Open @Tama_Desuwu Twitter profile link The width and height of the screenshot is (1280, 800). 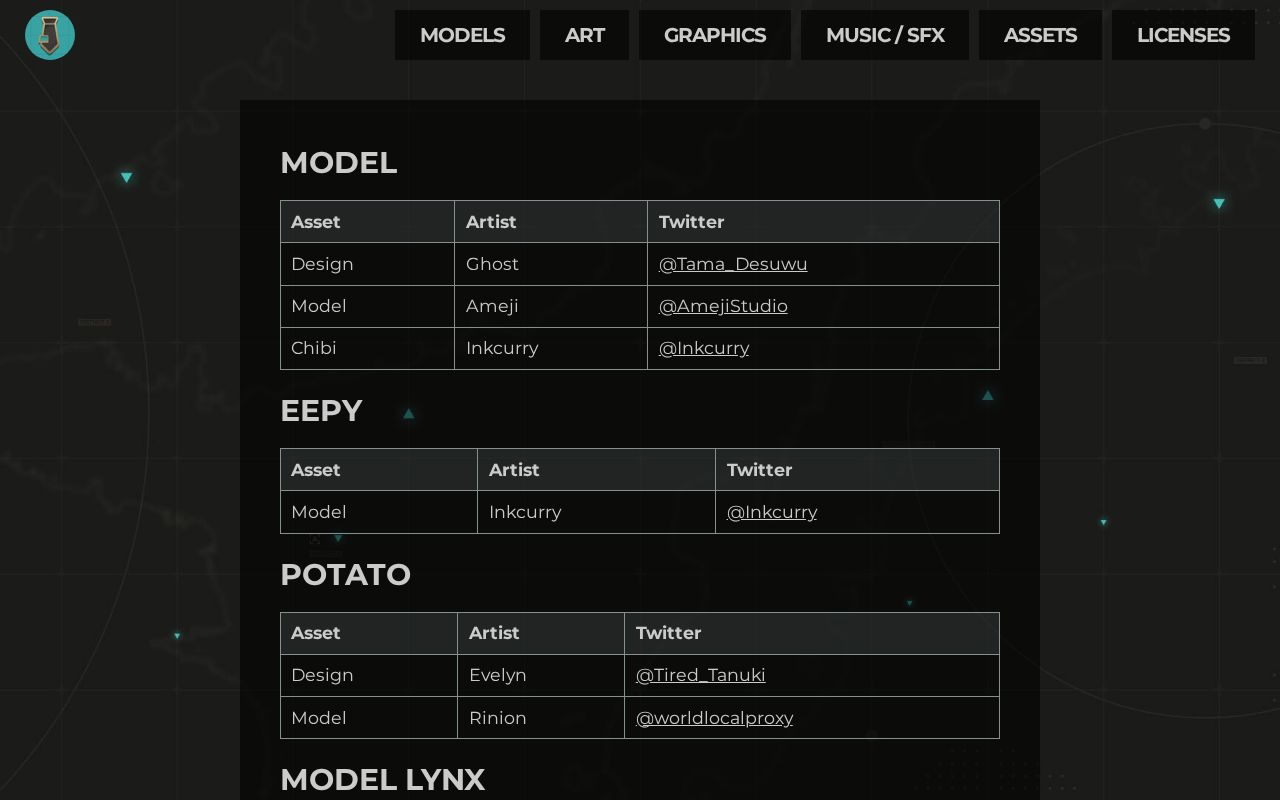click(733, 264)
